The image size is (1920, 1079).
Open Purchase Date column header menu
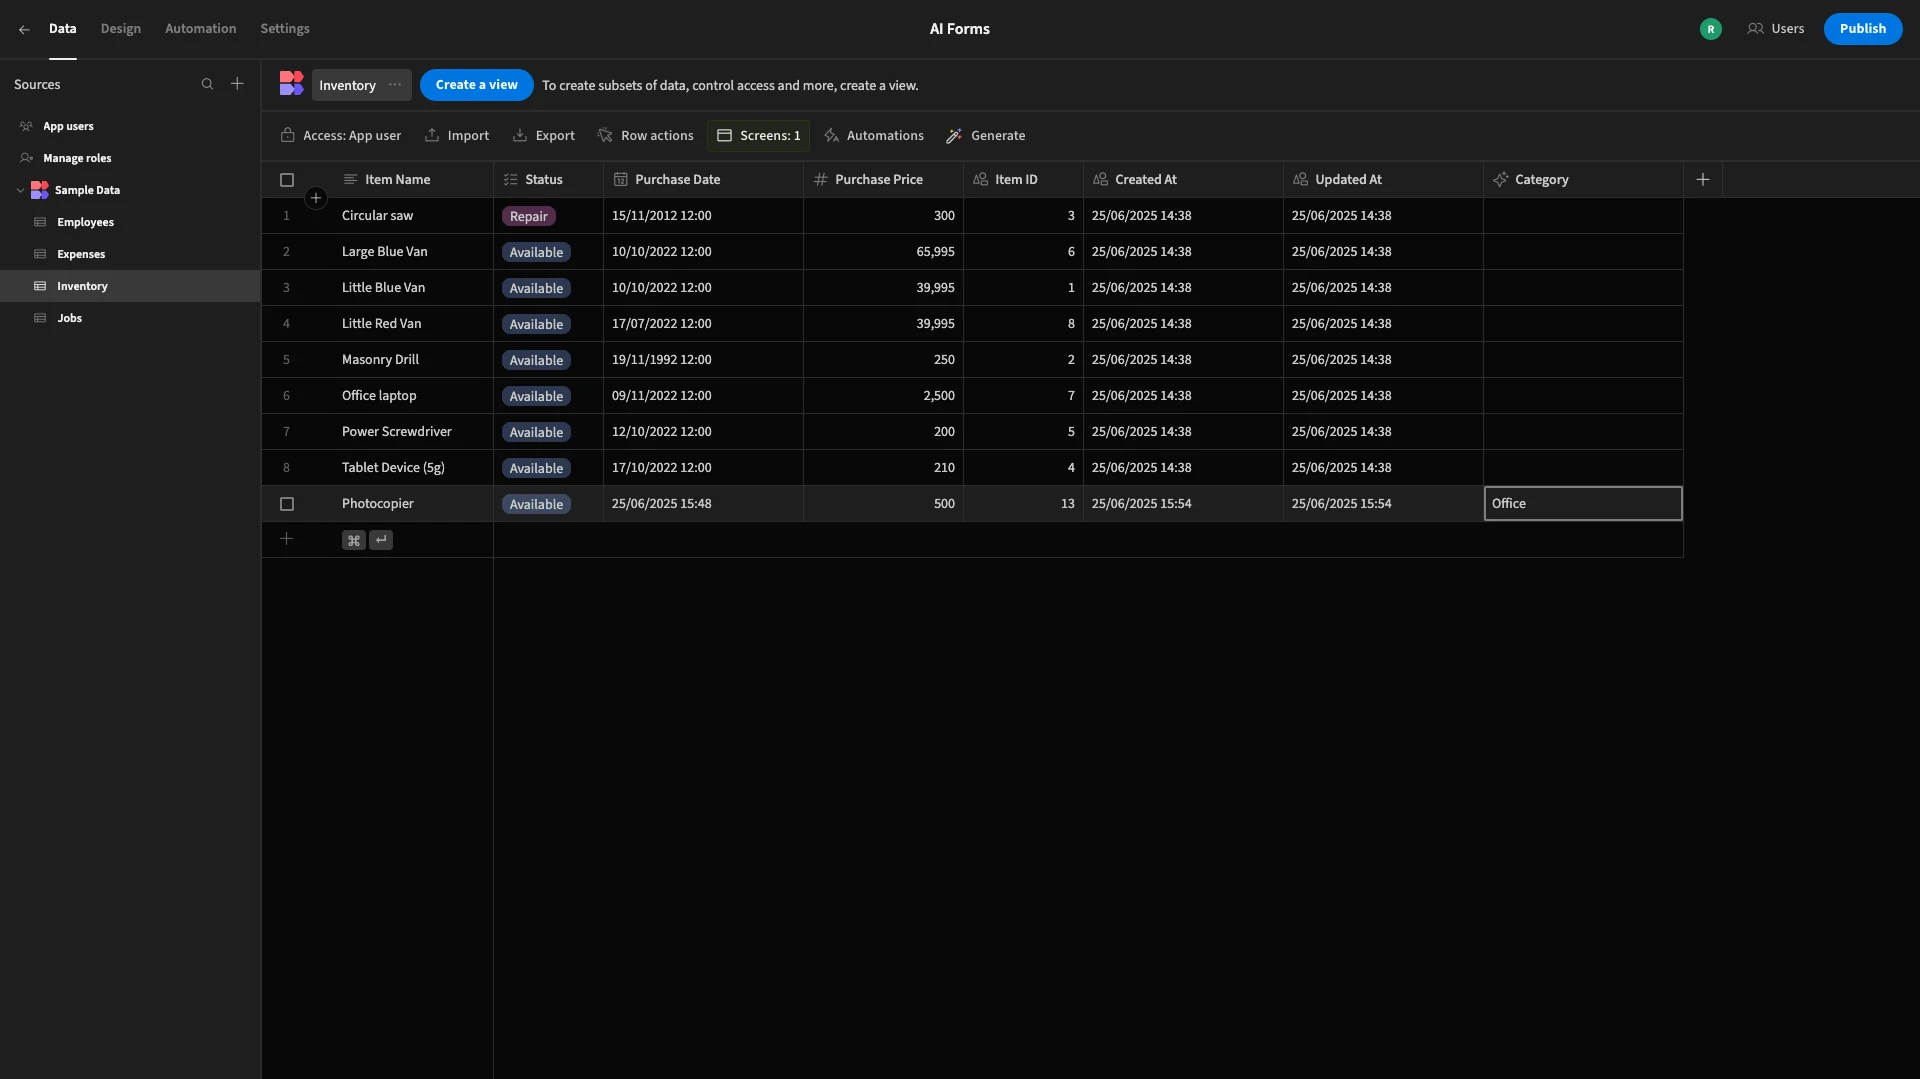point(703,179)
